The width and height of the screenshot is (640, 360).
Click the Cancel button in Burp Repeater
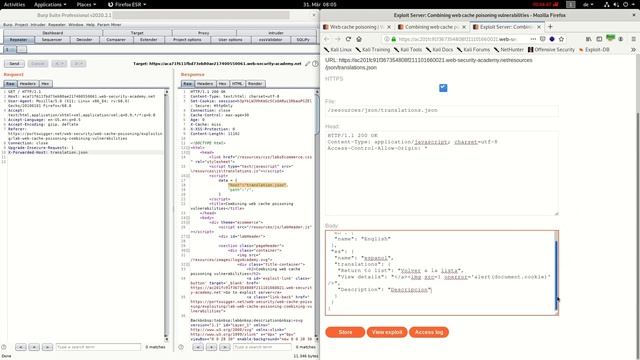pyautogui.click(x=38, y=64)
